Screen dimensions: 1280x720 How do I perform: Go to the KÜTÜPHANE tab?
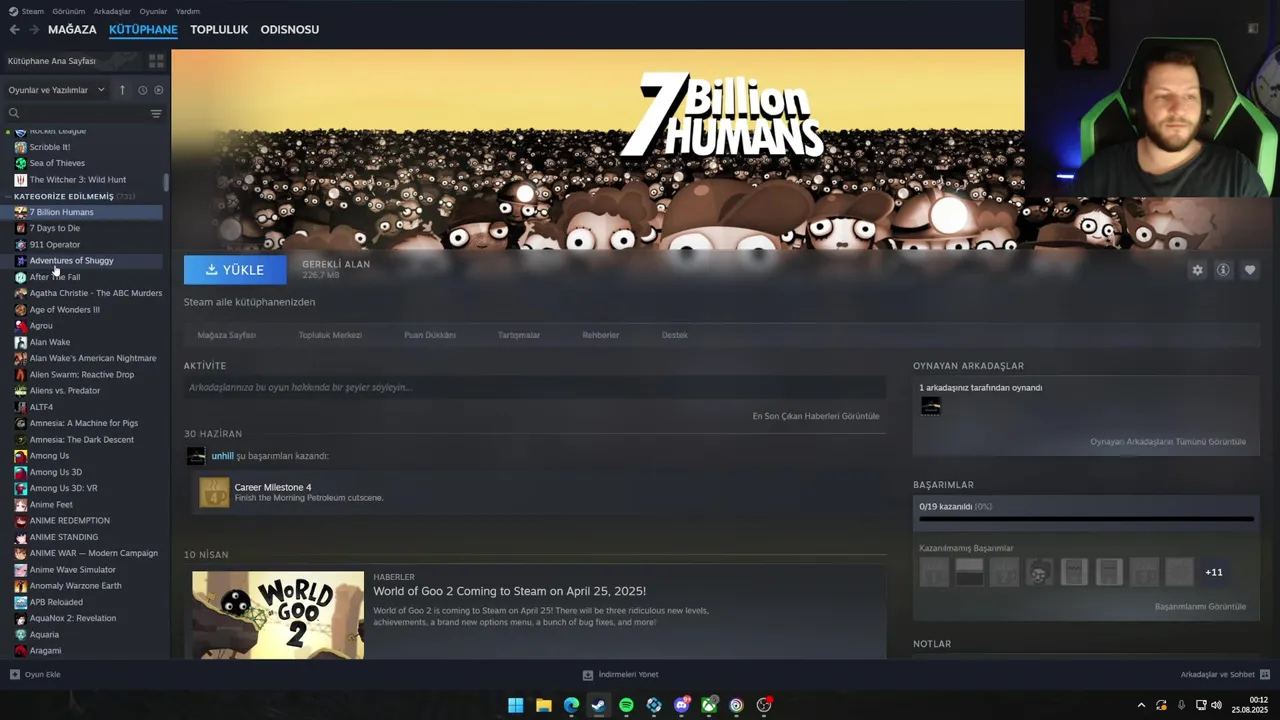143,30
